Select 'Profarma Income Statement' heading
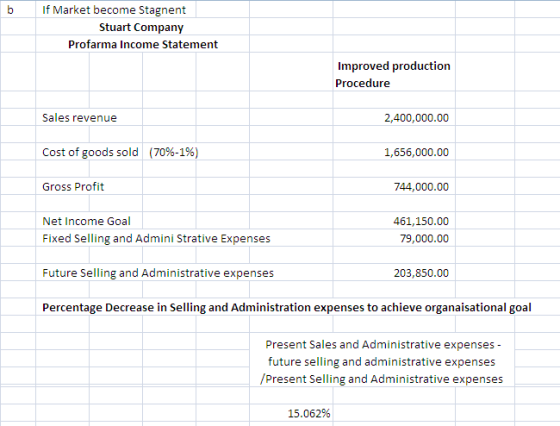Image resolution: width=560 pixels, height=426 pixels. 143,44
